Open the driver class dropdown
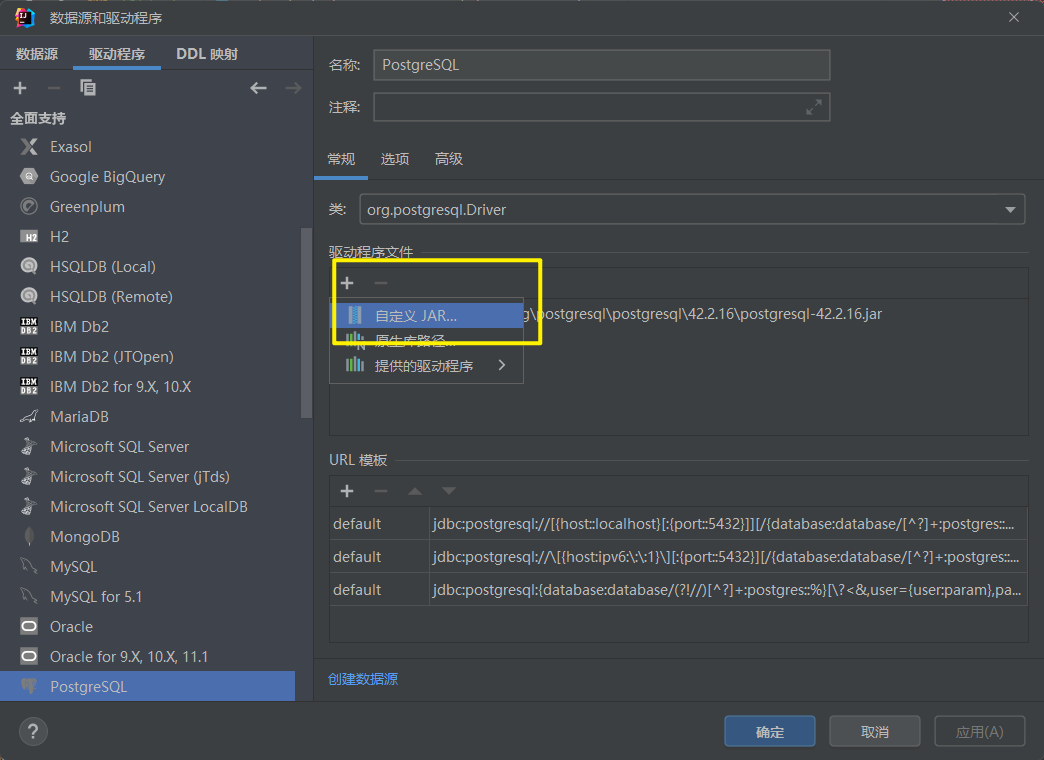The image size is (1044, 760). [x=1008, y=209]
